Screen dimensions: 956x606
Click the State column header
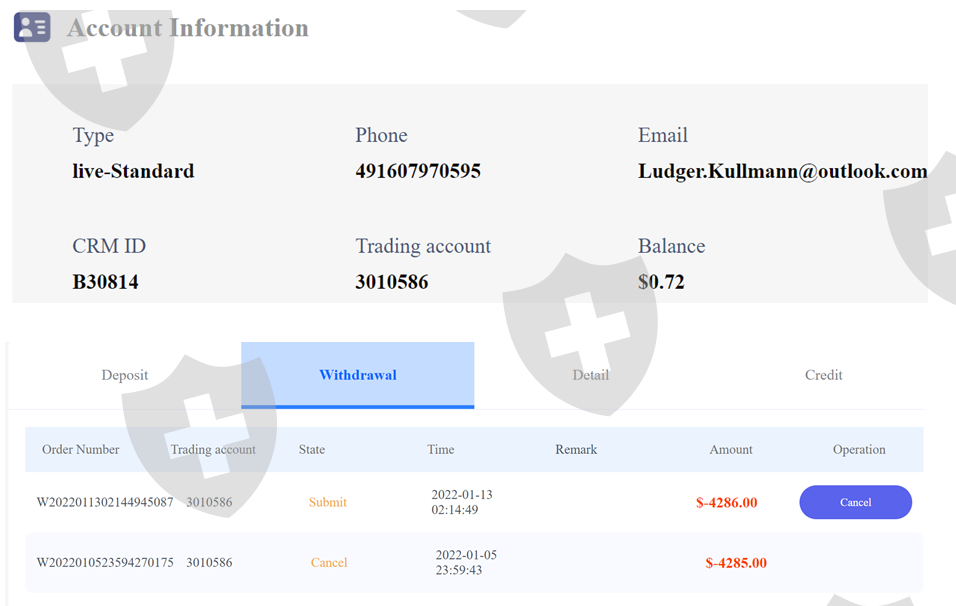point(312,449)
